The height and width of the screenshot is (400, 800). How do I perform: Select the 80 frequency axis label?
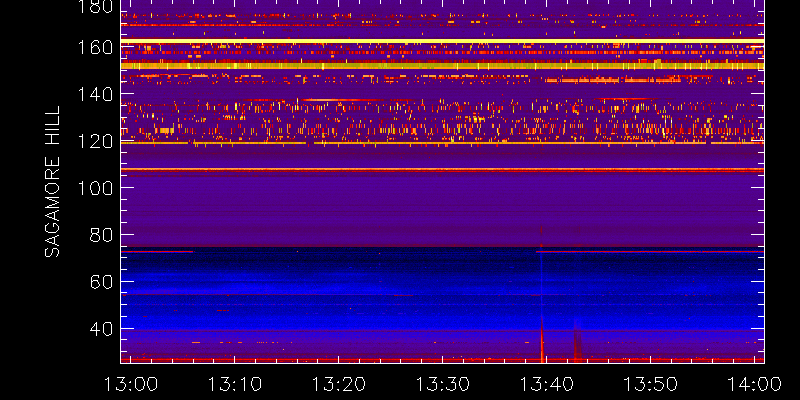click(x=101, y=235)
